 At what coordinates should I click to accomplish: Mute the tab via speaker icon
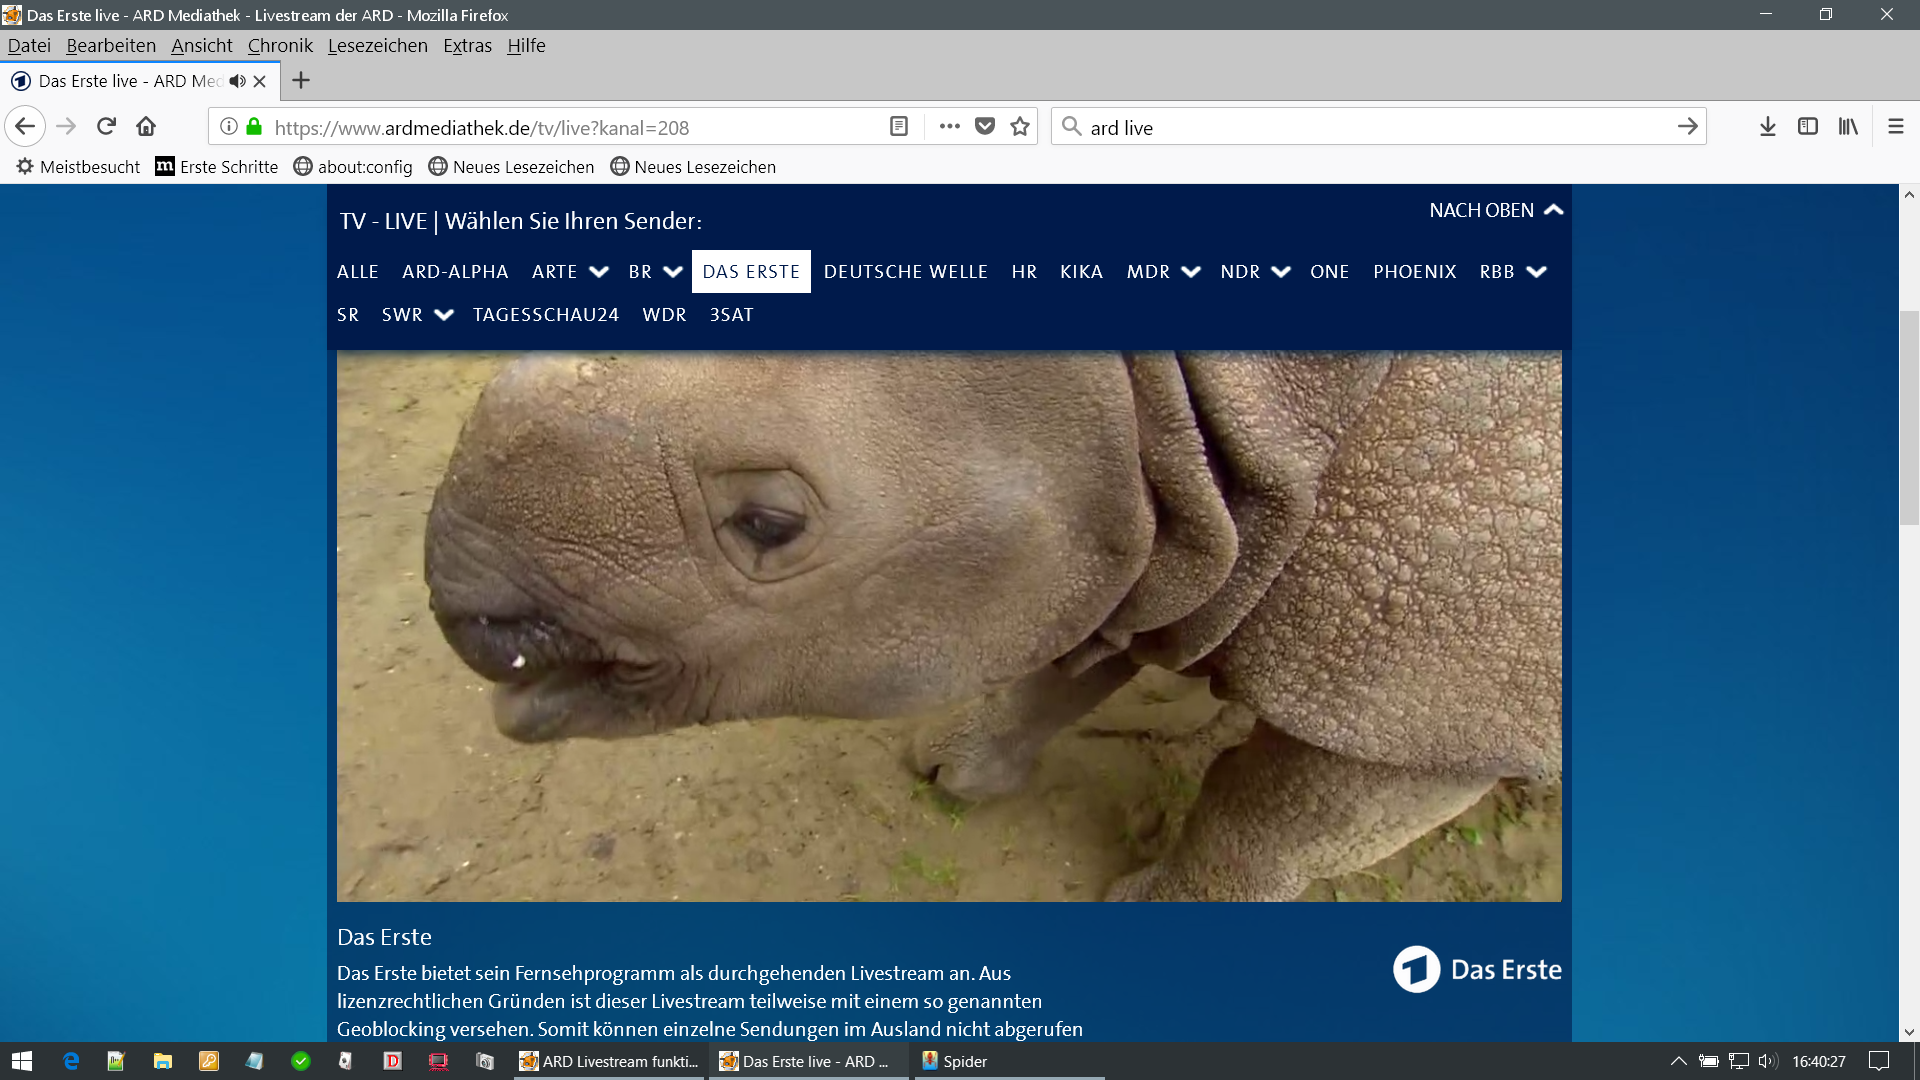pyautogui.click(x=237, y=81)
